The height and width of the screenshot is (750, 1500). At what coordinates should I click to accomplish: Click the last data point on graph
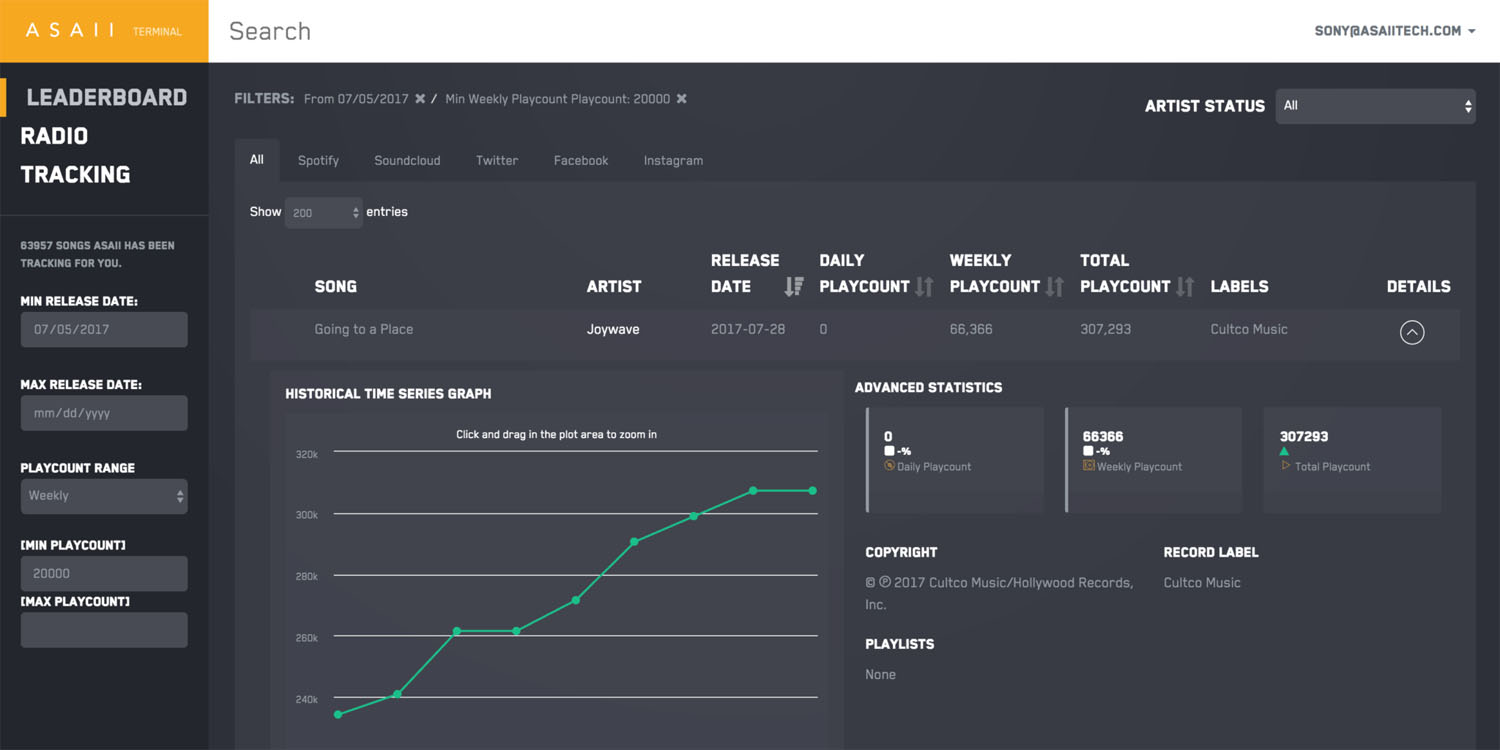pos(812,491)
